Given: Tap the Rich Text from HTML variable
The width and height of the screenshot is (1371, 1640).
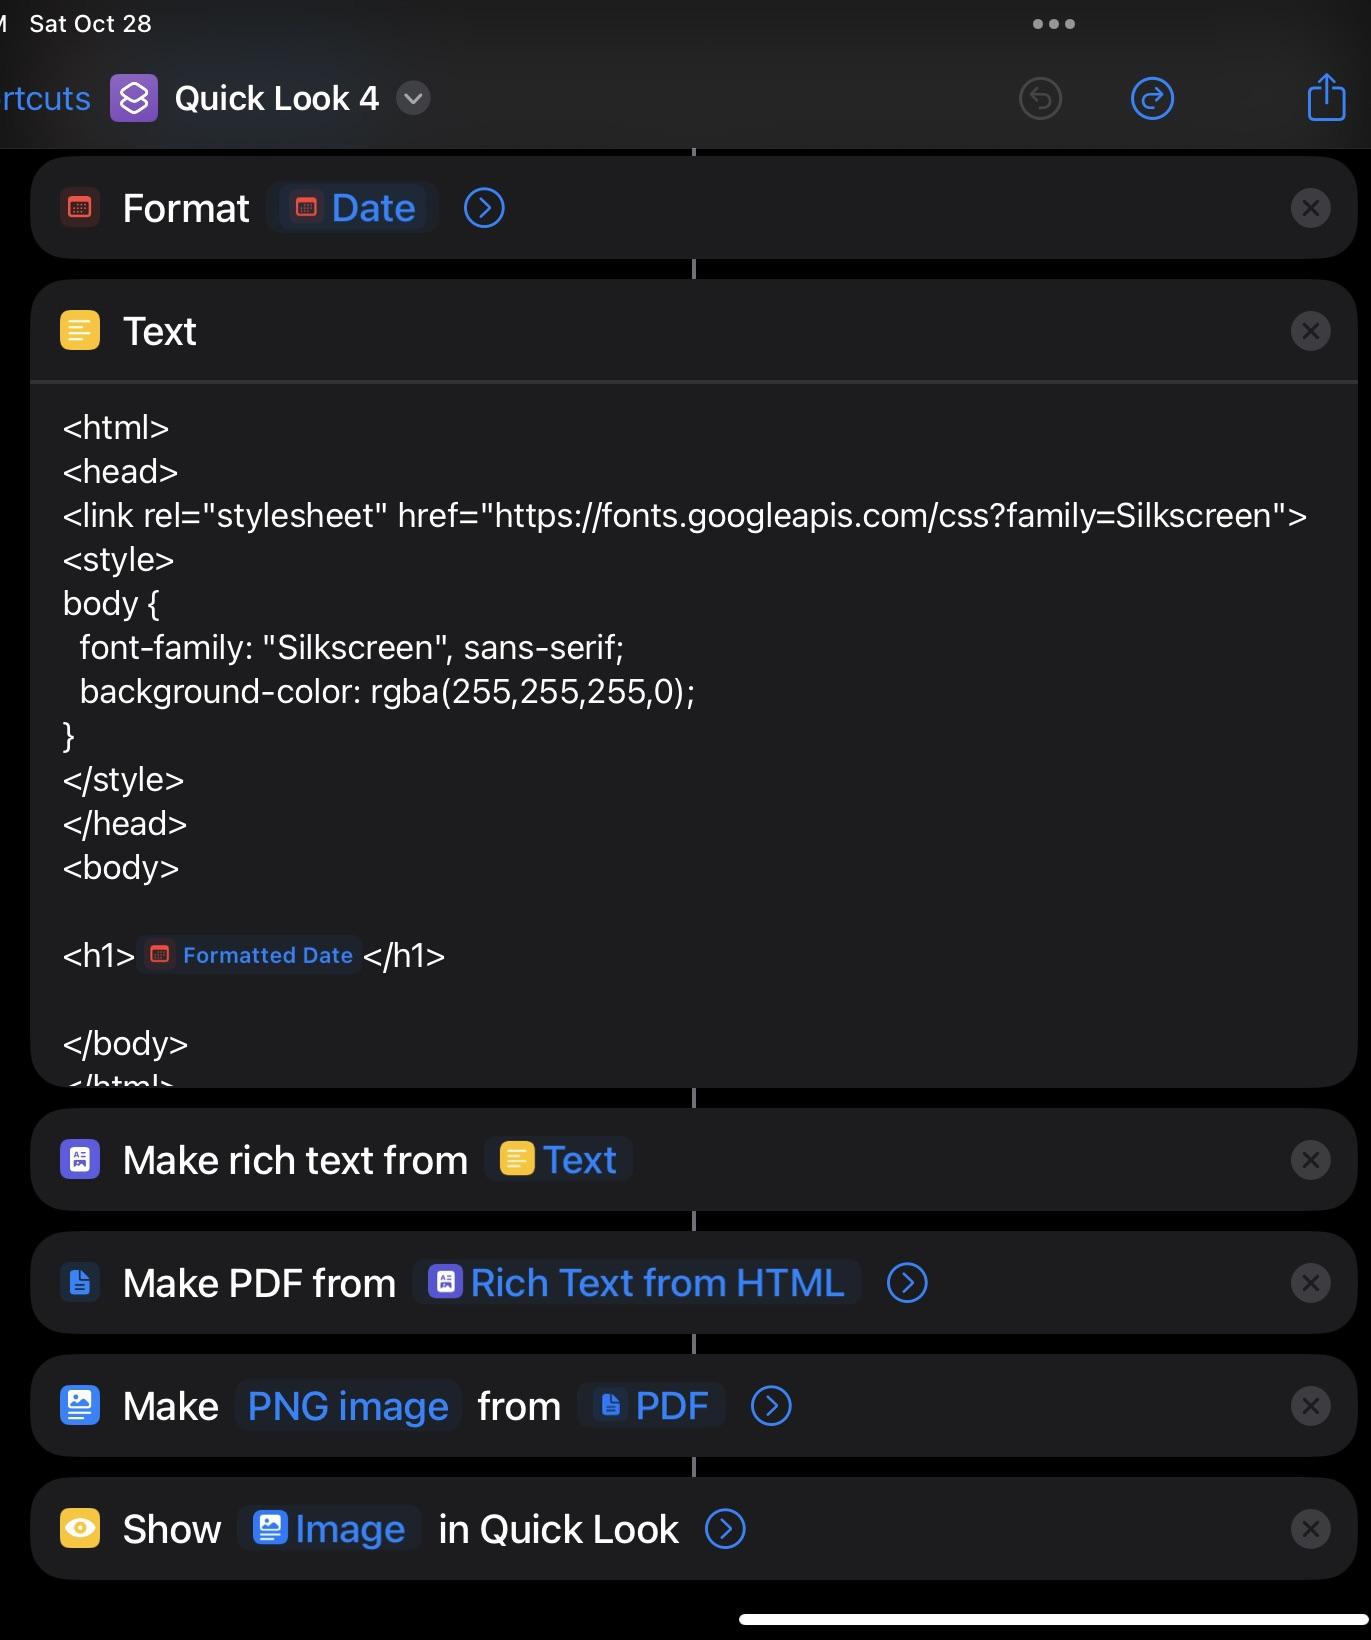Looking at the screenshot, I should (x=638, y=1283).
